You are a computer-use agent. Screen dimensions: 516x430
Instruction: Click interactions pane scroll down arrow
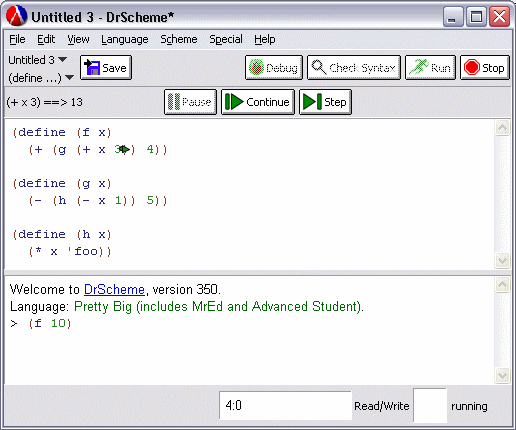[x=502, y=376]
